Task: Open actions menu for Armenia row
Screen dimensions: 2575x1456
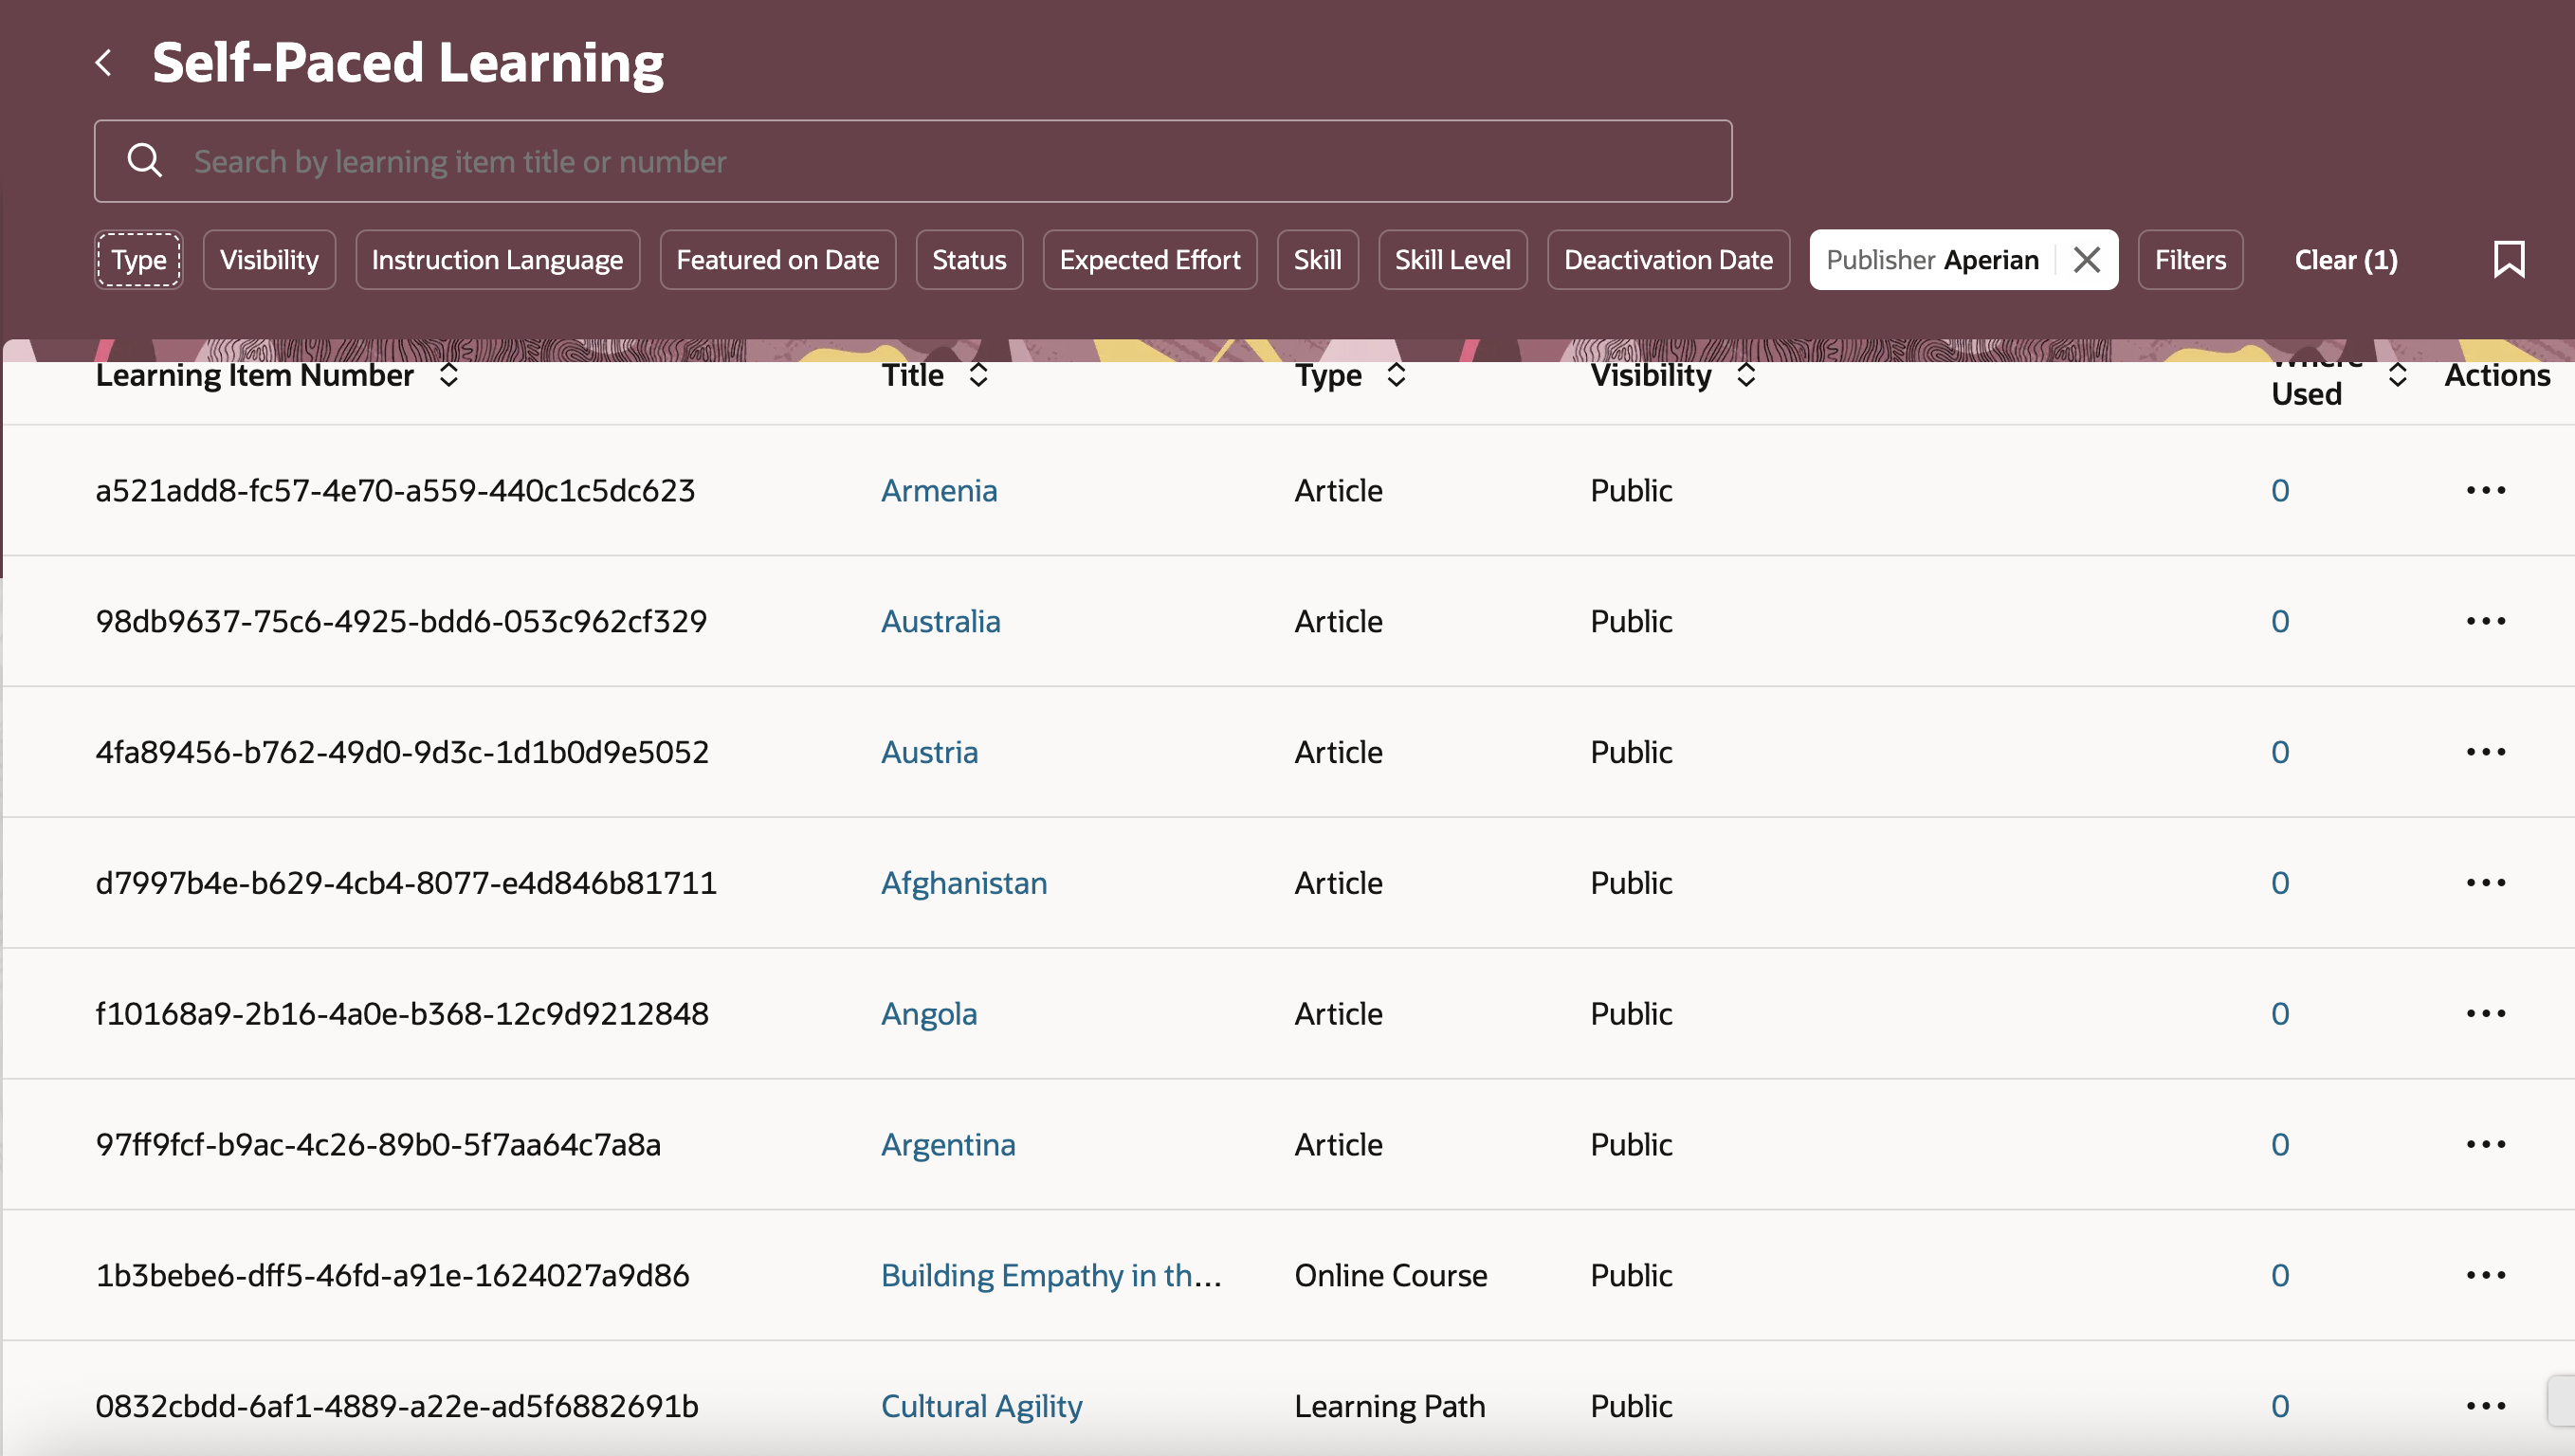Action: pyautogui.click(x=2485, y=490)
